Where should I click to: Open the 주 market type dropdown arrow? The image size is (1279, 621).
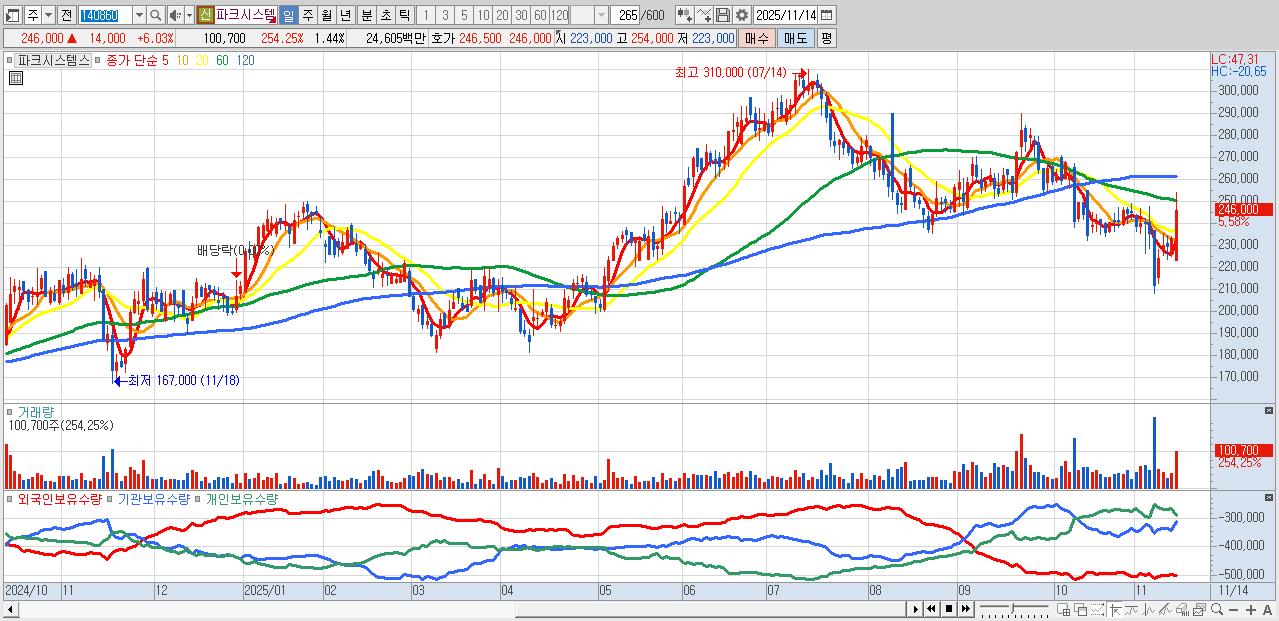[48, 15]
